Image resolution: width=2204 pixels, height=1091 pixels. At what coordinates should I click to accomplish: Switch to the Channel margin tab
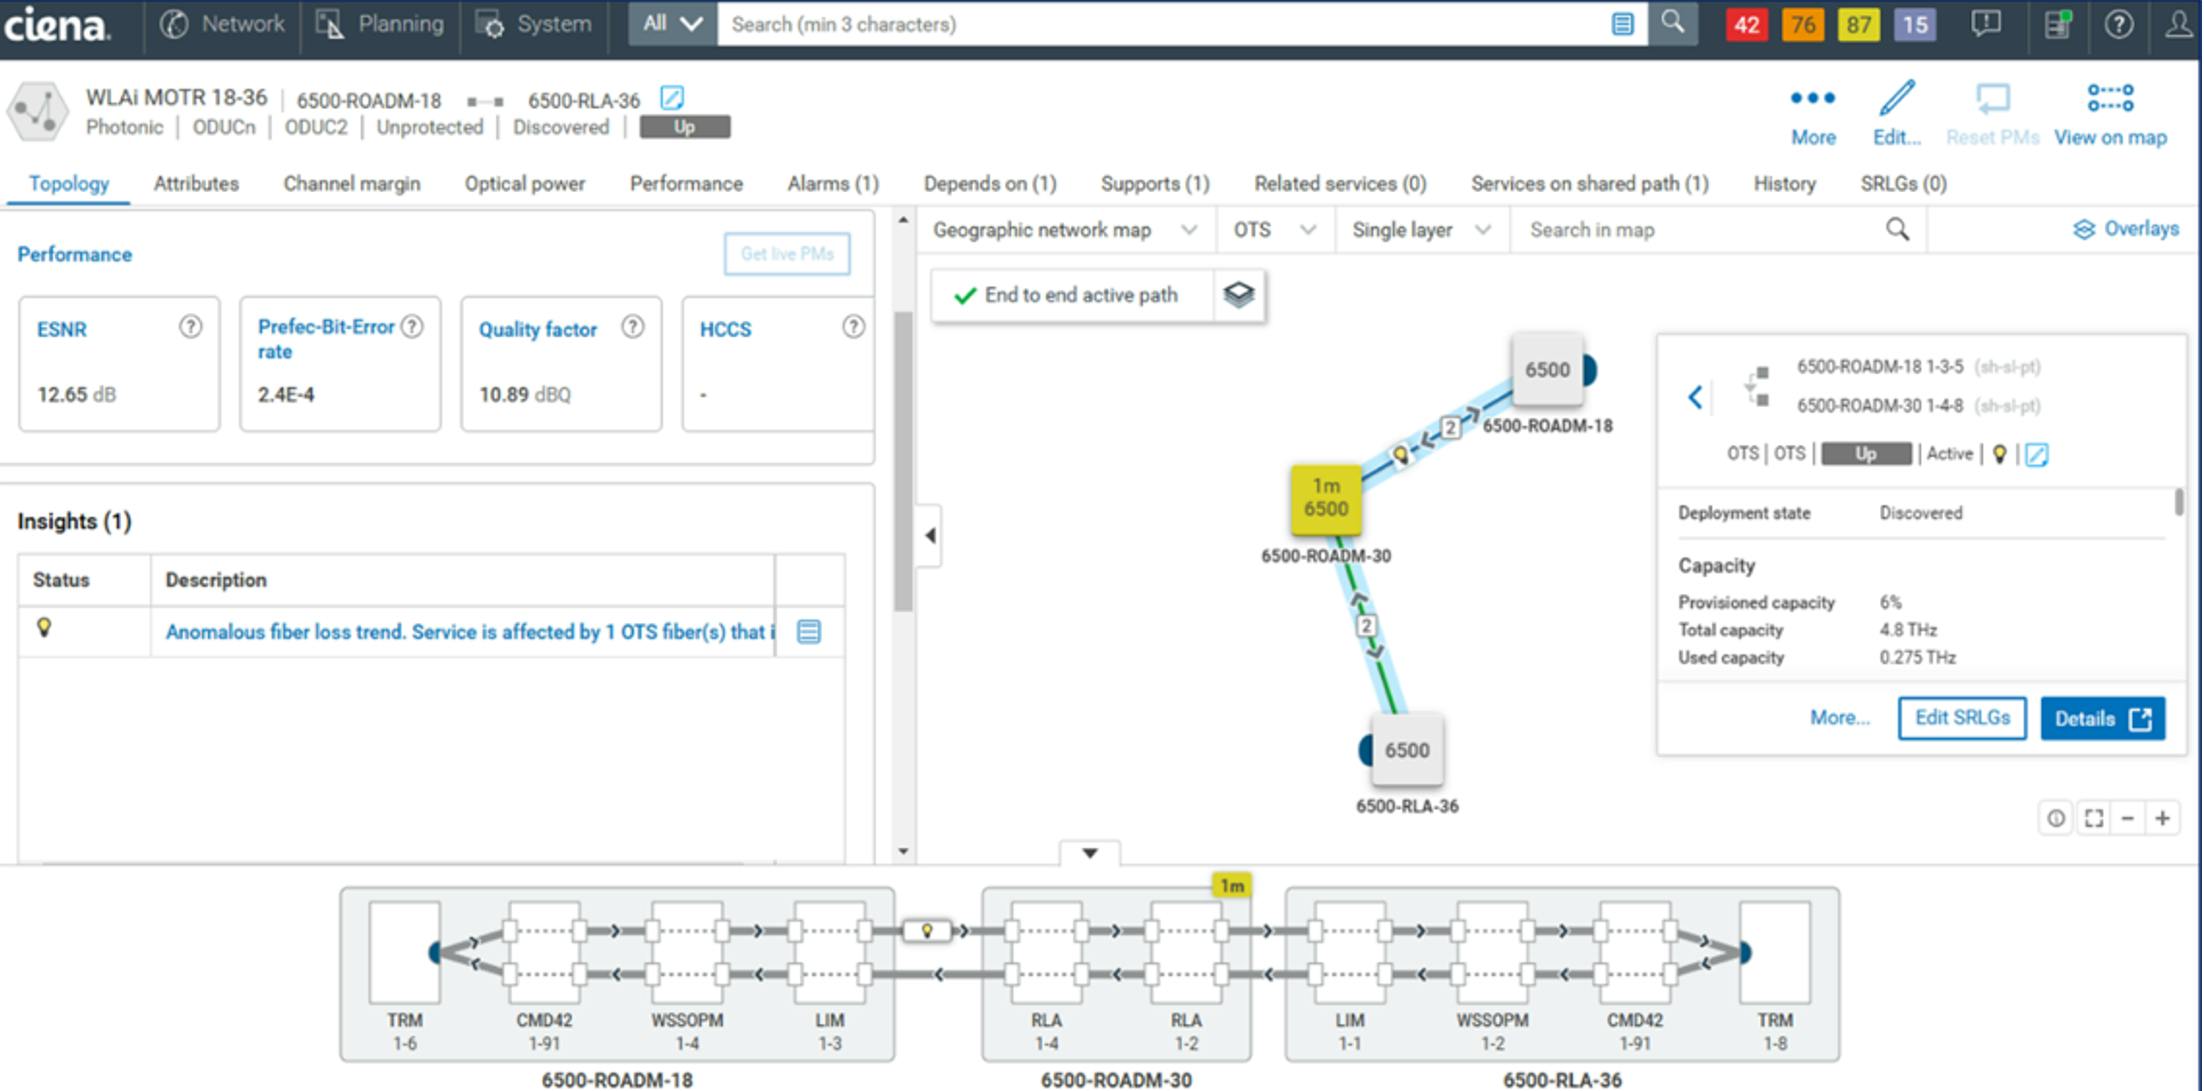351,183
